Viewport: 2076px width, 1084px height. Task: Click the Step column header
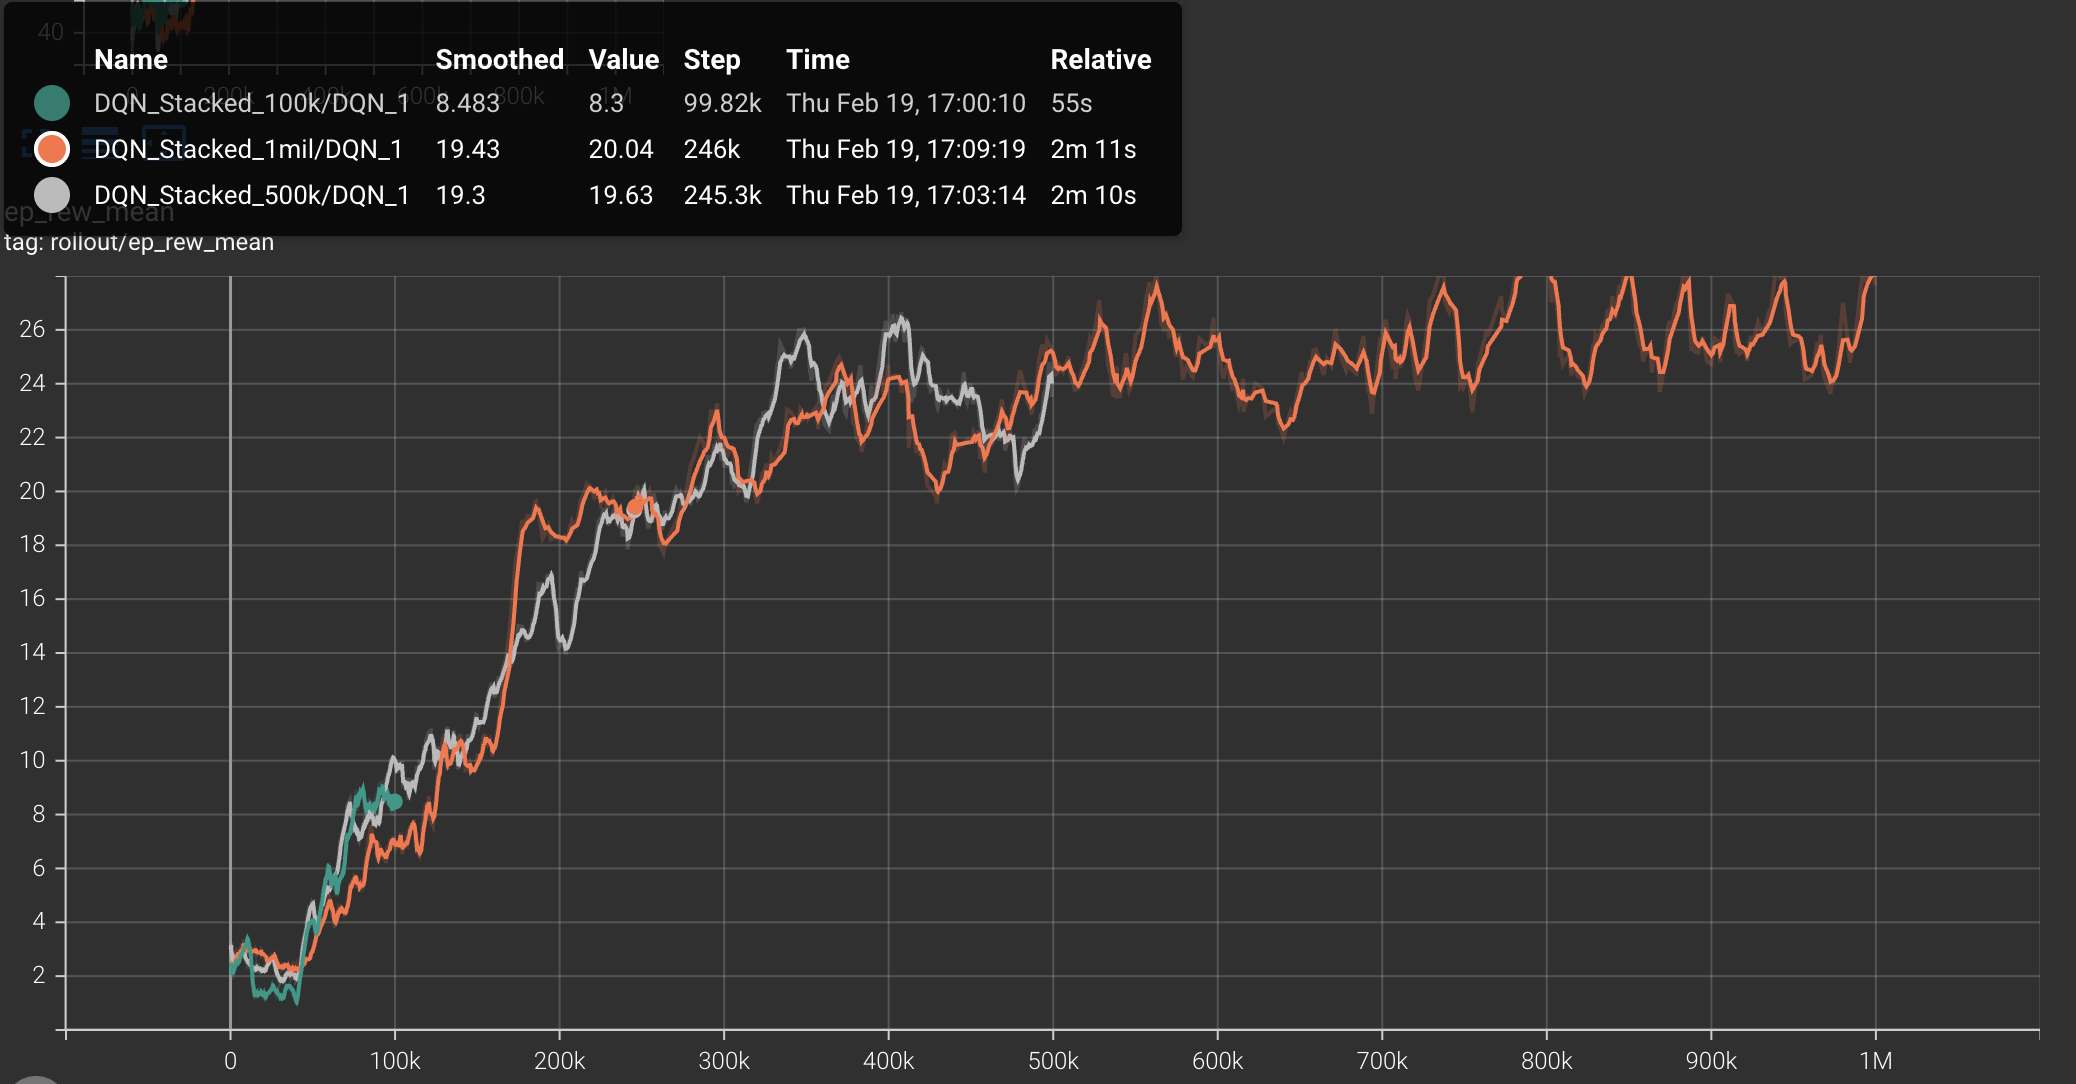point(711,60)
